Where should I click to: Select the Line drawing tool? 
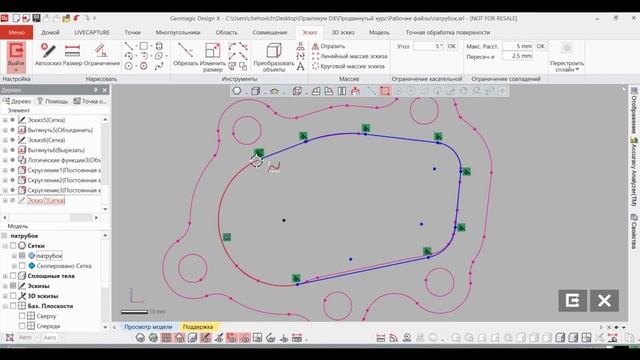[129, 46]
